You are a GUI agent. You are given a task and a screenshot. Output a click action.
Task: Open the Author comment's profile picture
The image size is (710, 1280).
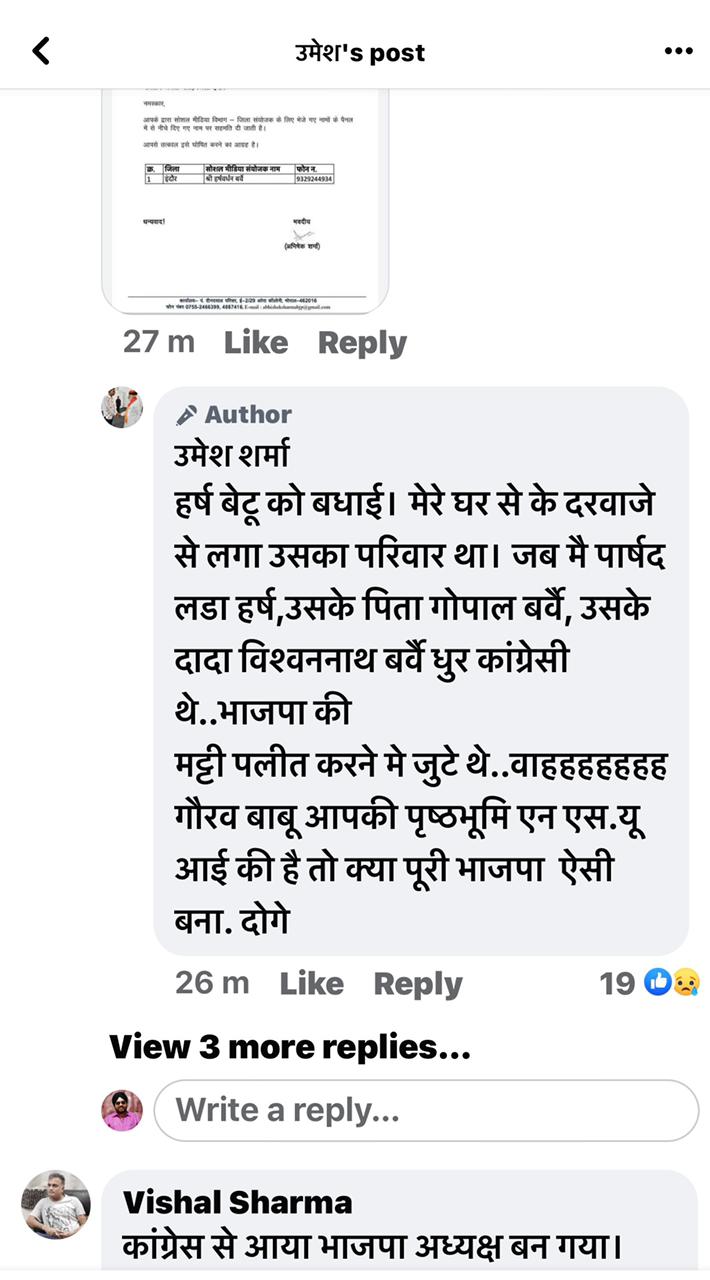(122, 407)
